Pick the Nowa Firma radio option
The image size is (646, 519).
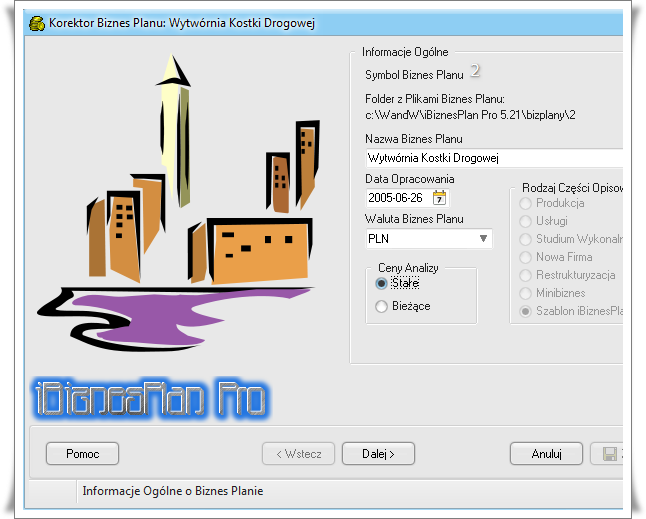point(526,257)
